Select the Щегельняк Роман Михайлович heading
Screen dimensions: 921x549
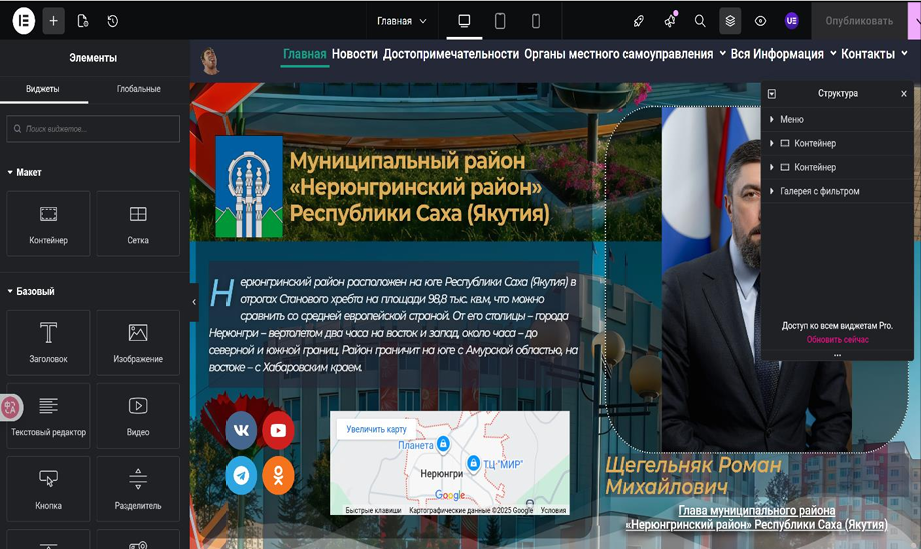coord(693,476)
